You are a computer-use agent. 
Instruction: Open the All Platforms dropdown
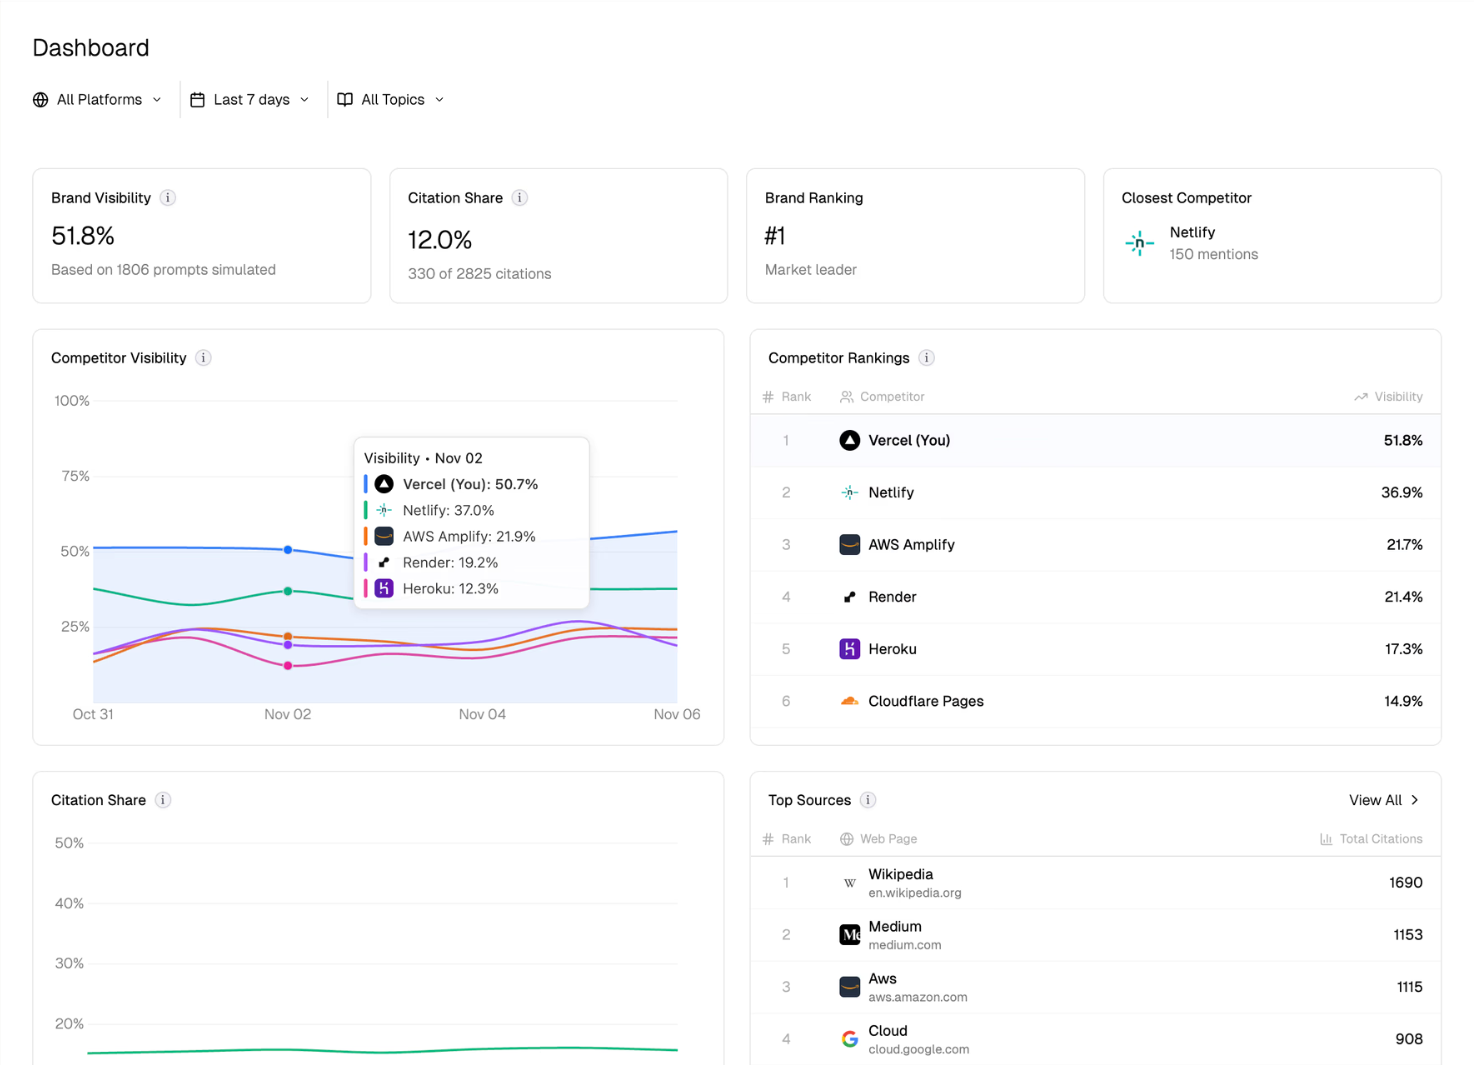pos(98,100)
